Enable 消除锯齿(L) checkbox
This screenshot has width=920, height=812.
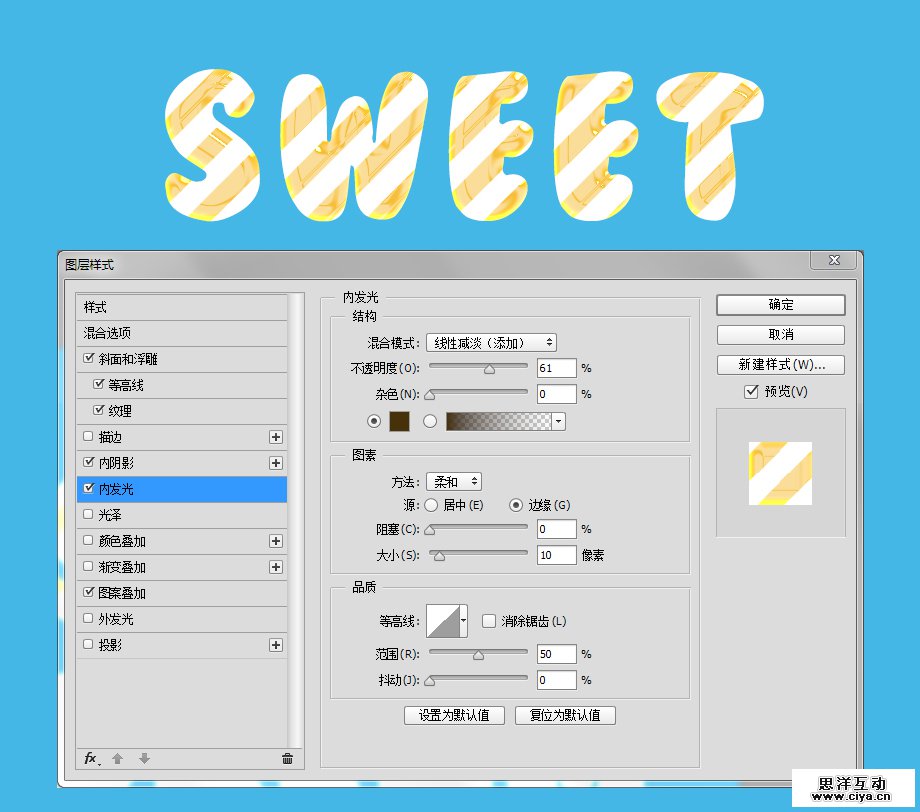coord(489,621)
